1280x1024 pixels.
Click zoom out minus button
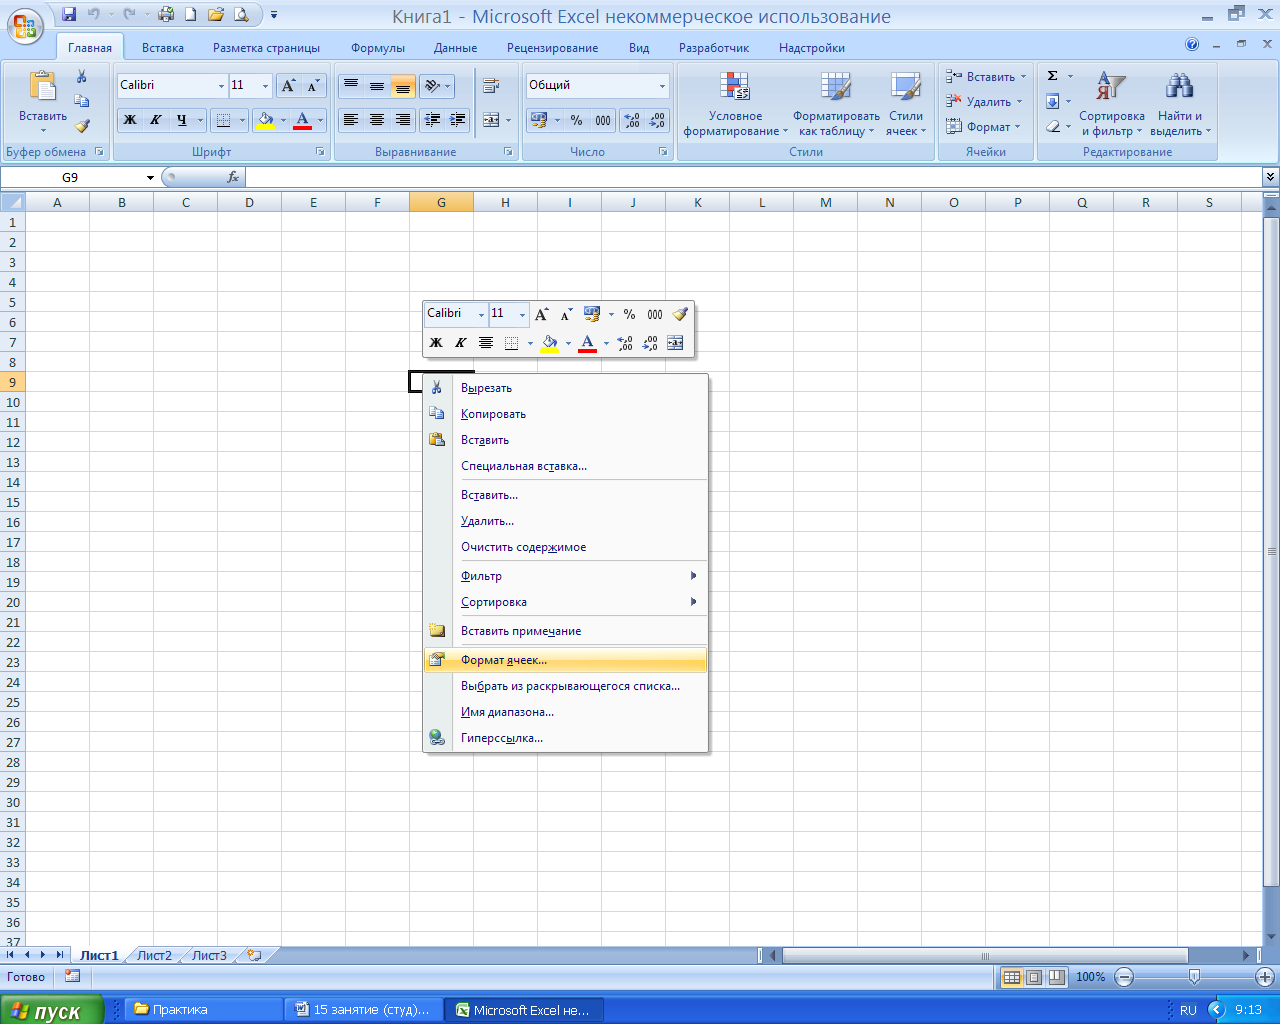click(1124, 977)
